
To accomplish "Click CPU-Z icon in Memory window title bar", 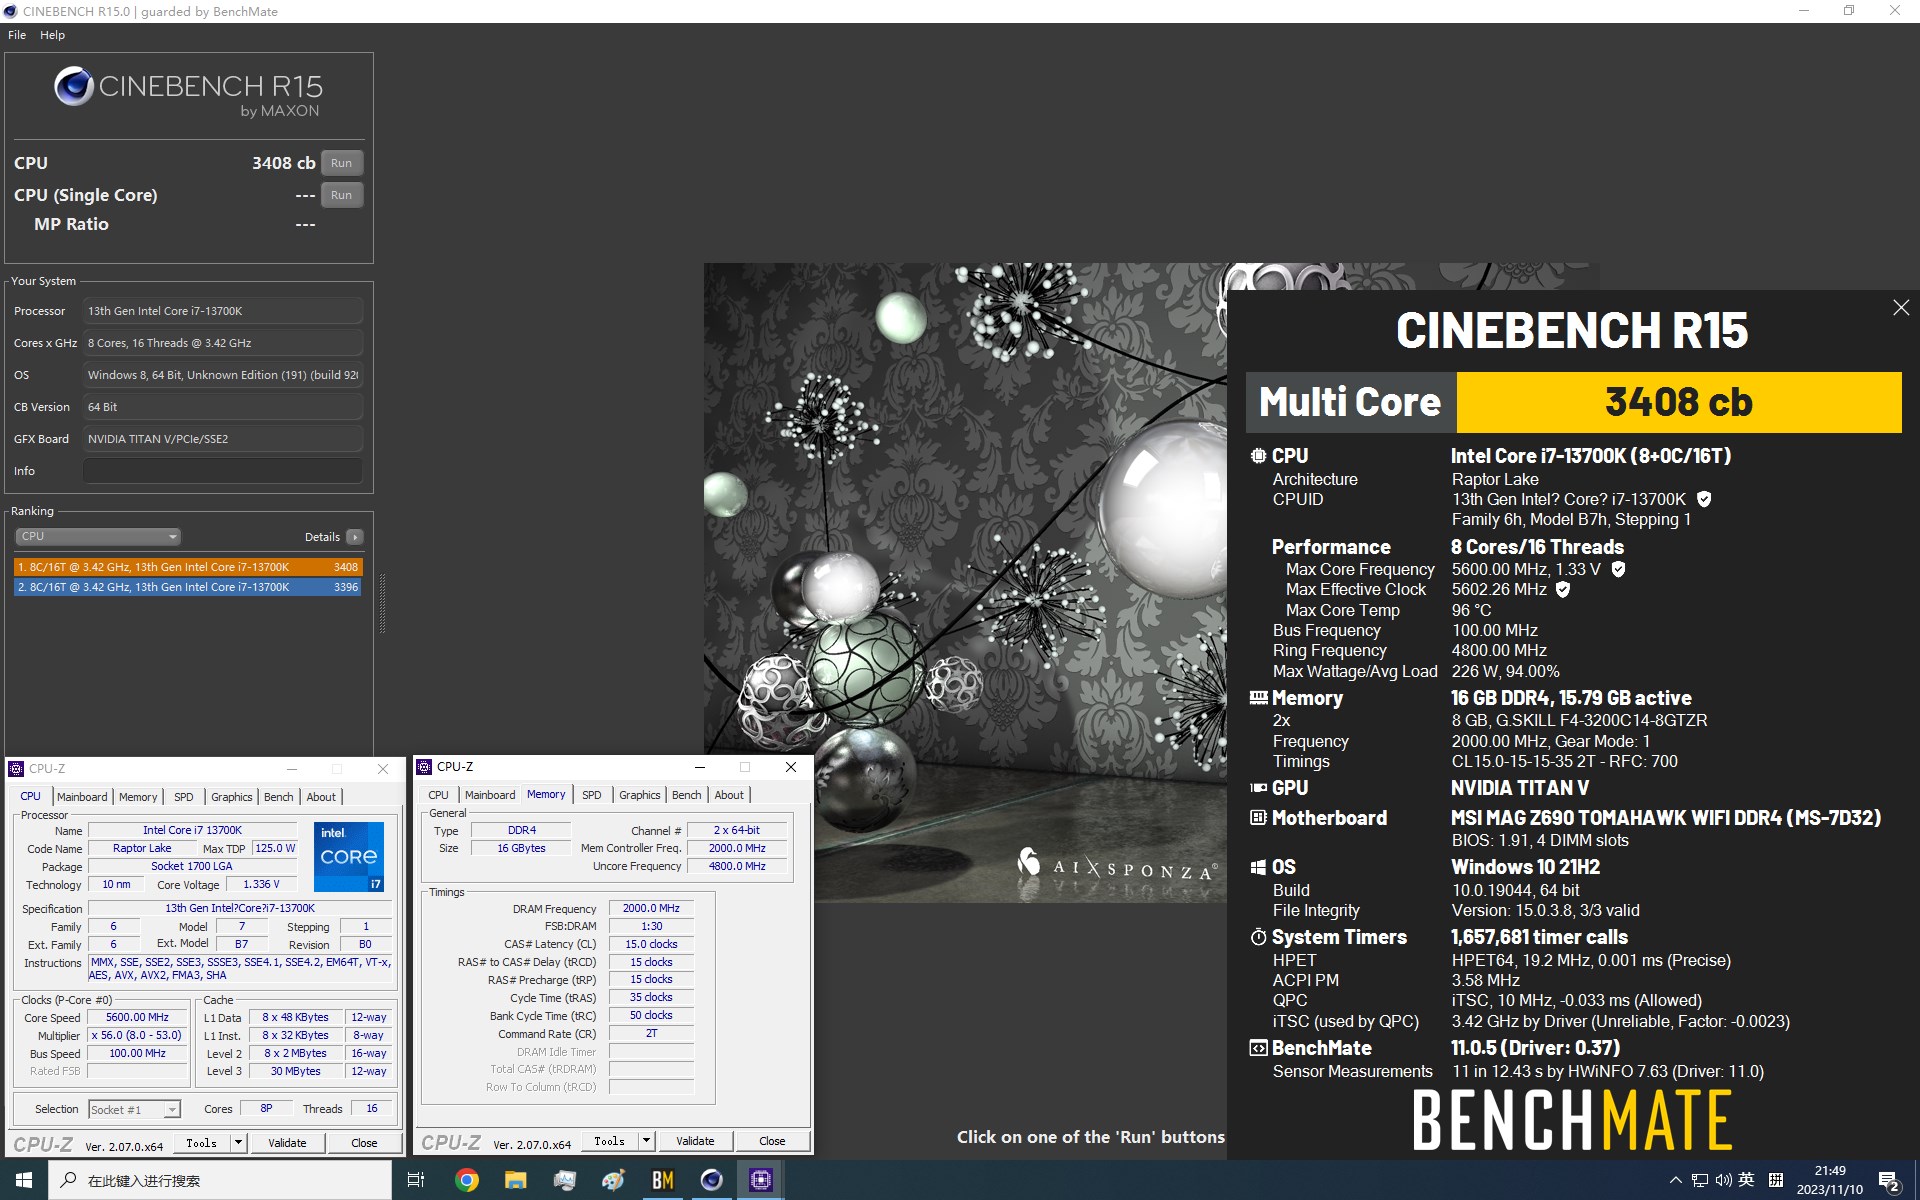I will 424,767.
